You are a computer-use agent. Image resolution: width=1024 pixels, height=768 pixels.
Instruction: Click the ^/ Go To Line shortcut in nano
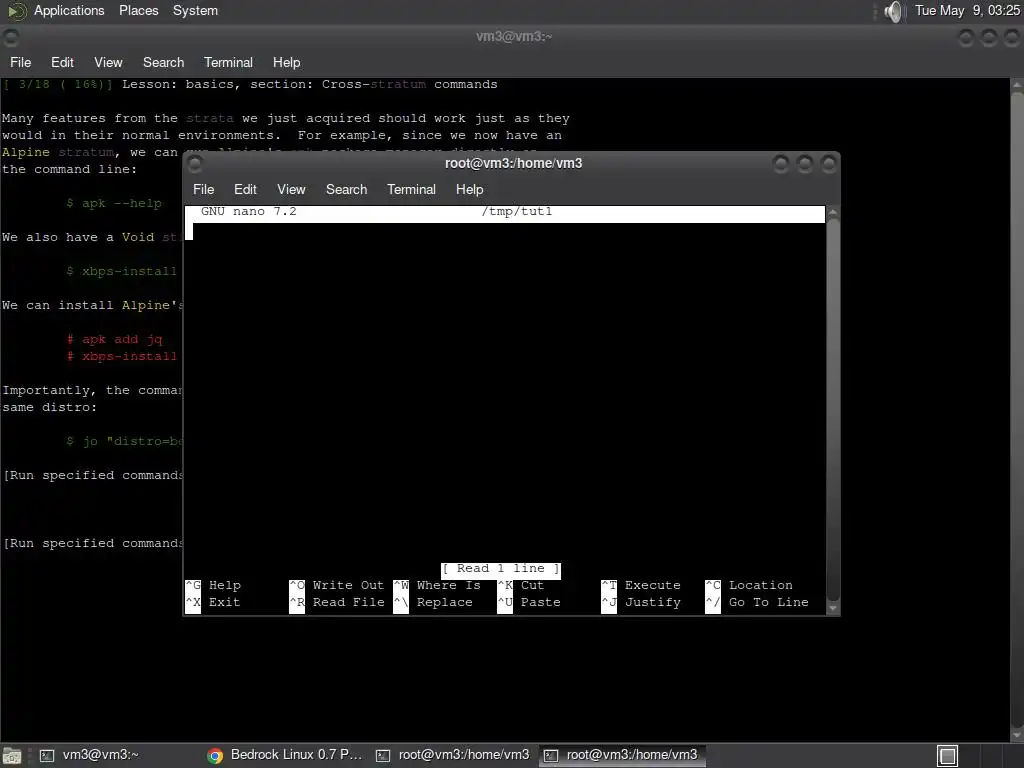757,602
